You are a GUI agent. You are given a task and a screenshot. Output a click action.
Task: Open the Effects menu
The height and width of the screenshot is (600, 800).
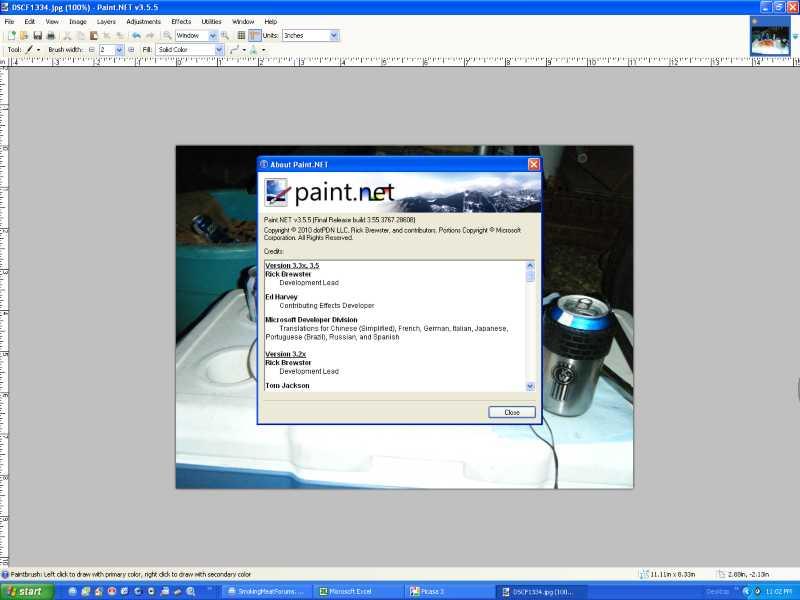[181, 21]
